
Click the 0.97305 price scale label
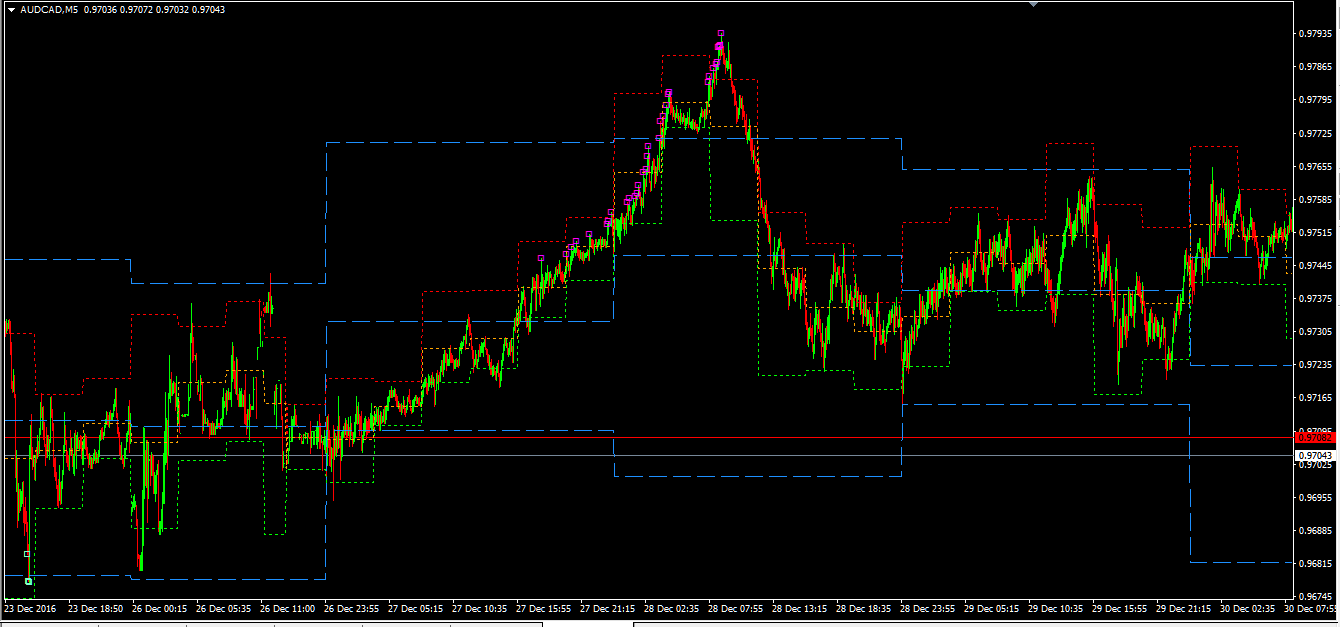point(1313,331)
